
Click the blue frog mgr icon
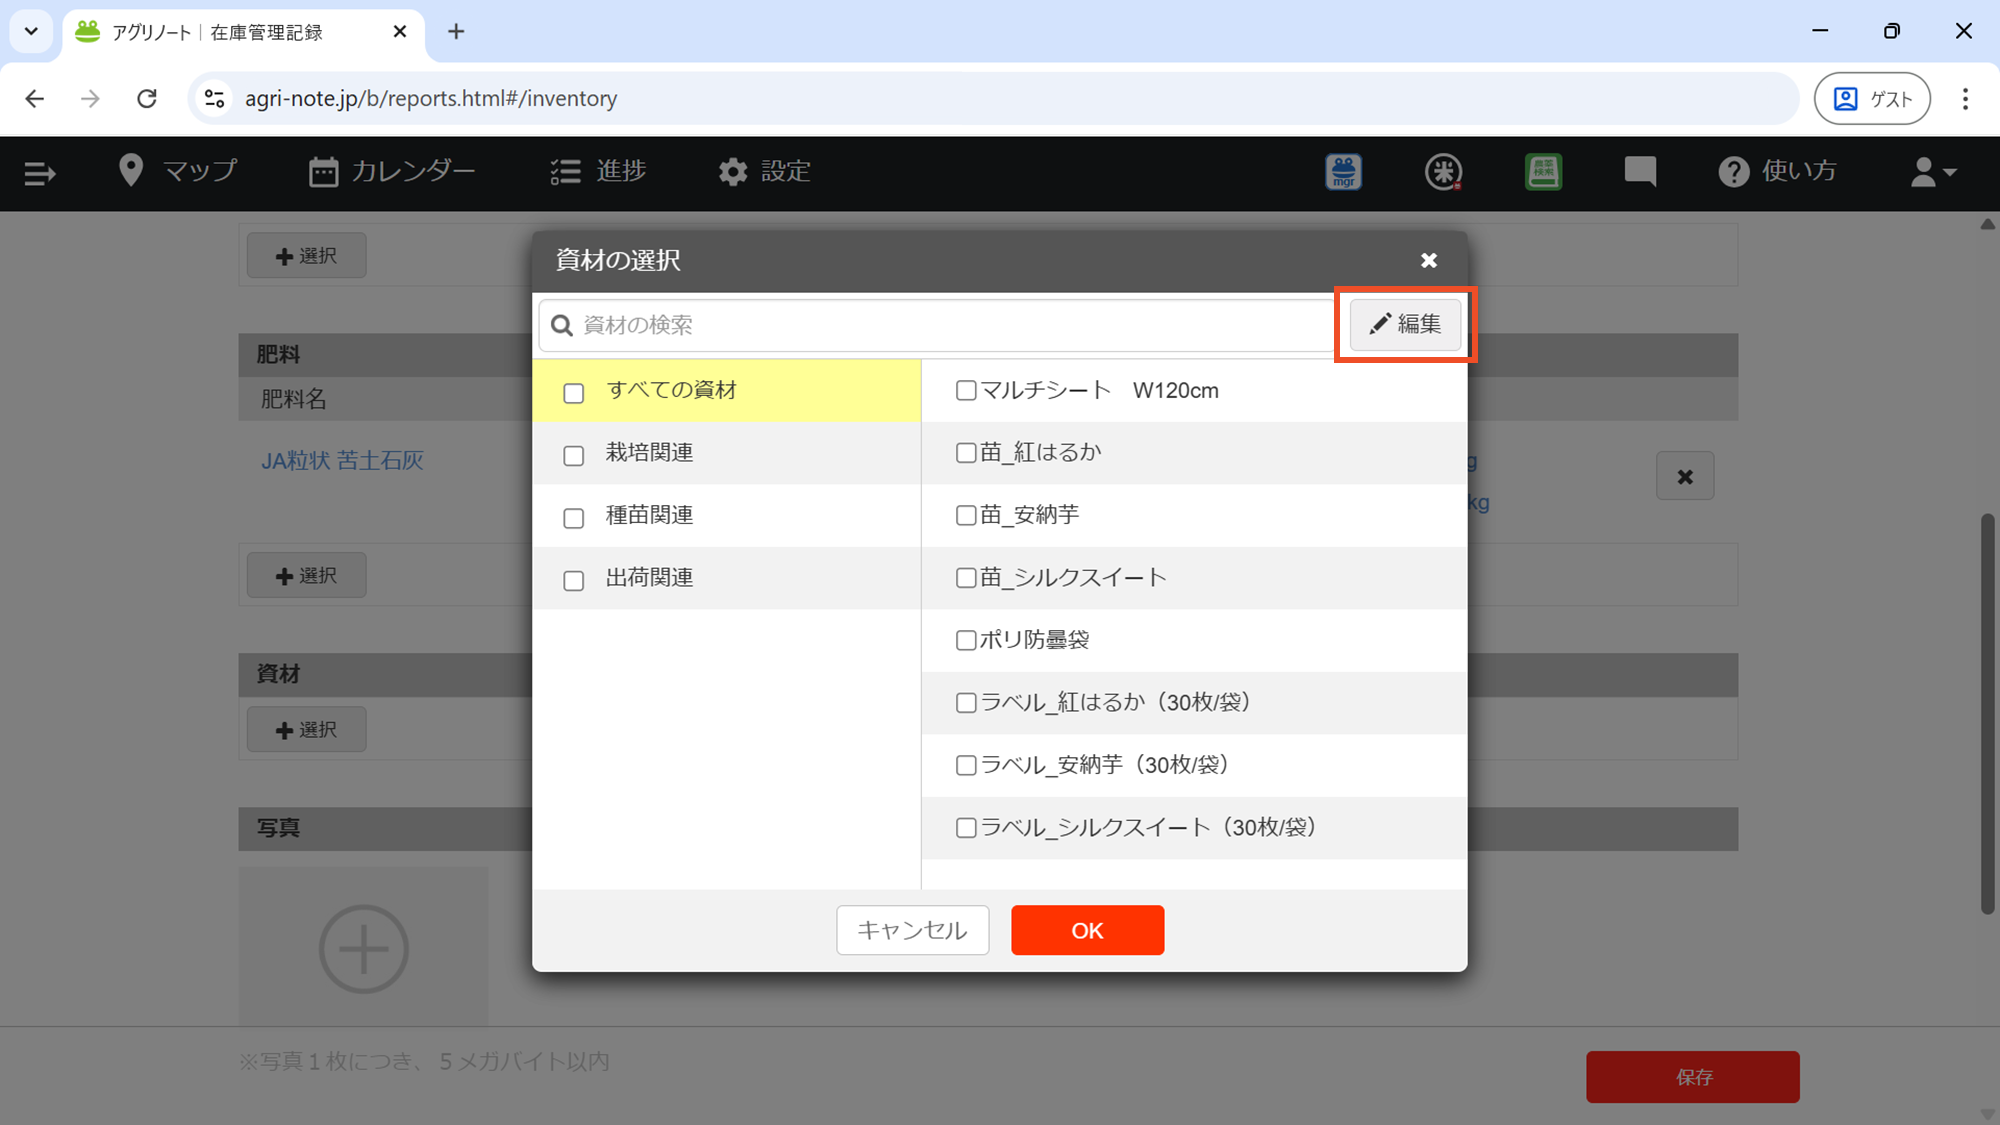click(1343, 172)
